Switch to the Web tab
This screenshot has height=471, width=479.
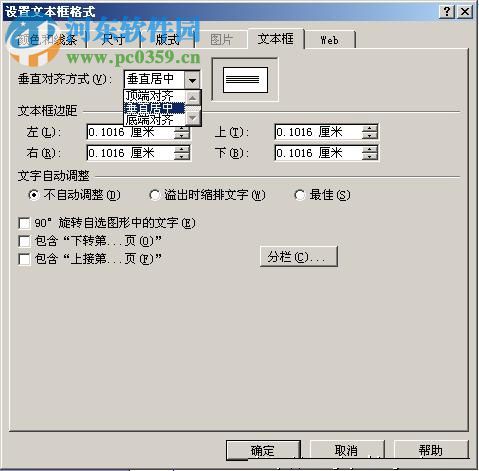[x=329, y=40]
